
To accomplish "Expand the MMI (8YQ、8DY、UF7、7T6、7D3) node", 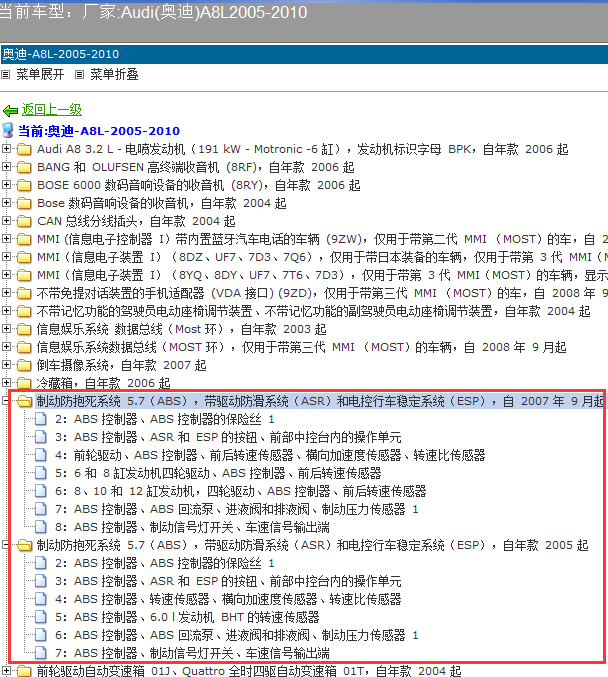I will 6,274.
